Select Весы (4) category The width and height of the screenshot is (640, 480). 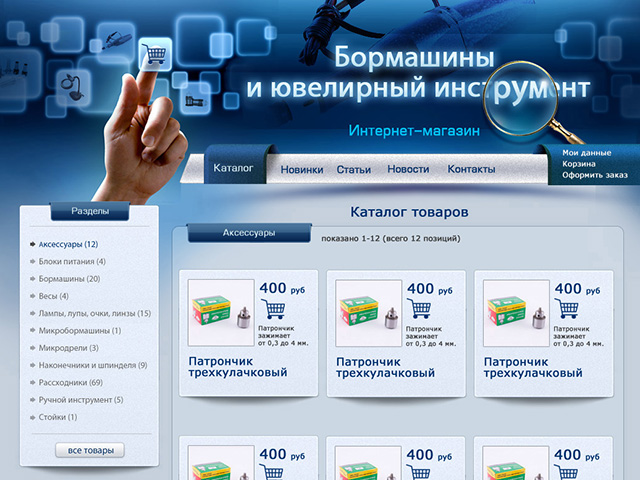(53, 296)
